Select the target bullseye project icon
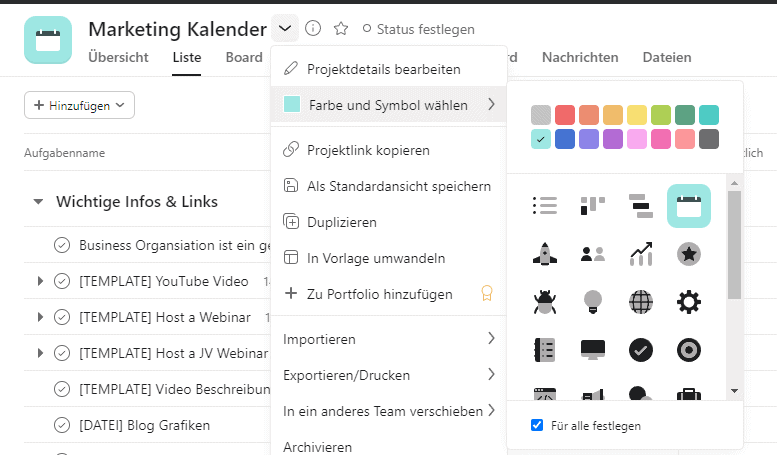 [x=689, y=350]
